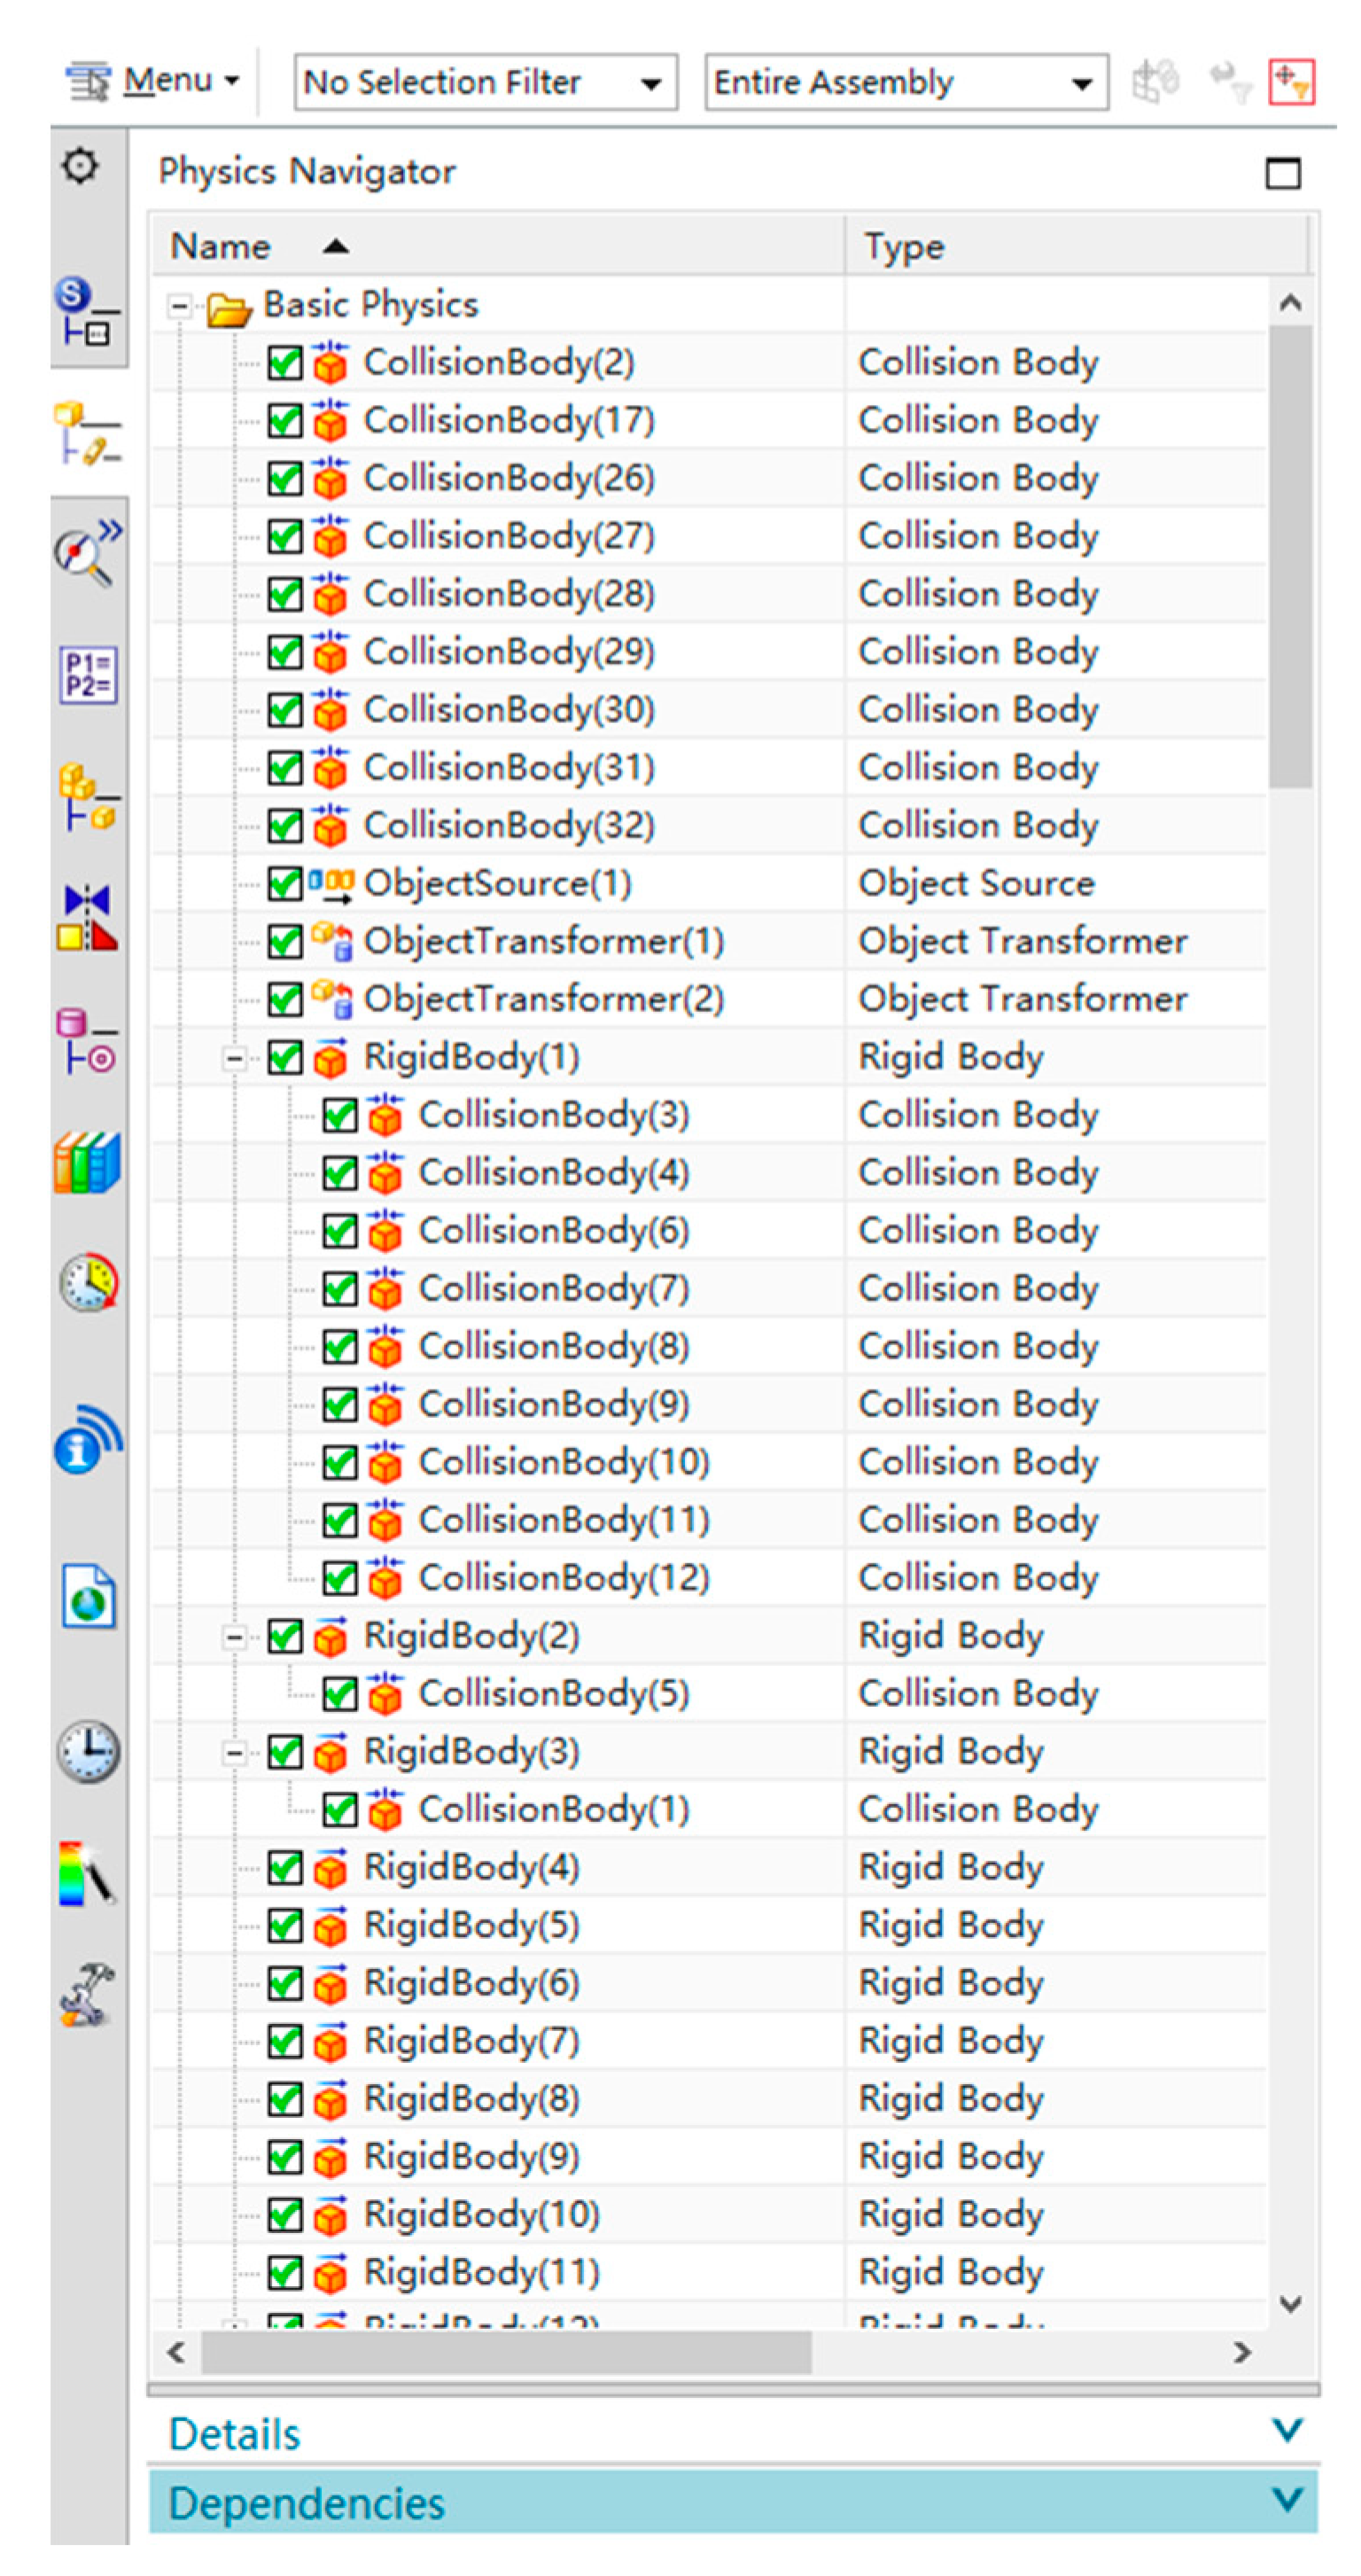Disable the RigidBody(4) checkbox

click(285, 1867)
